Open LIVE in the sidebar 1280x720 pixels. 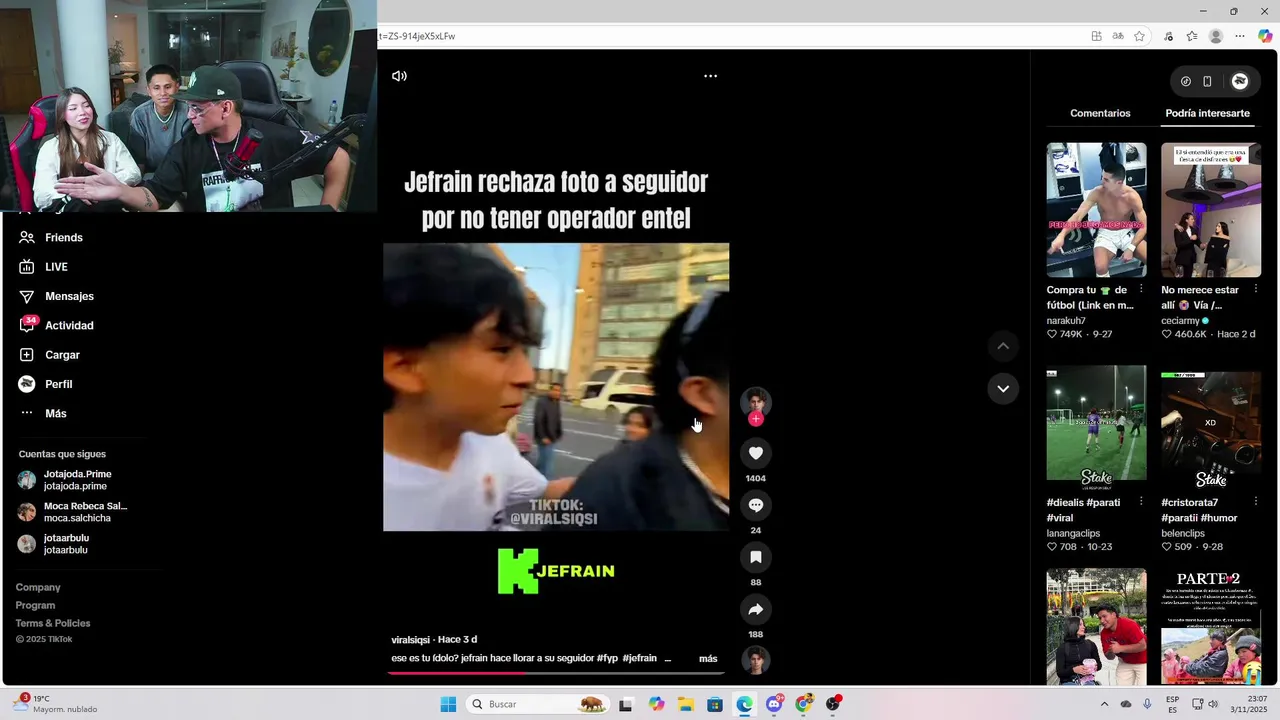44,267
